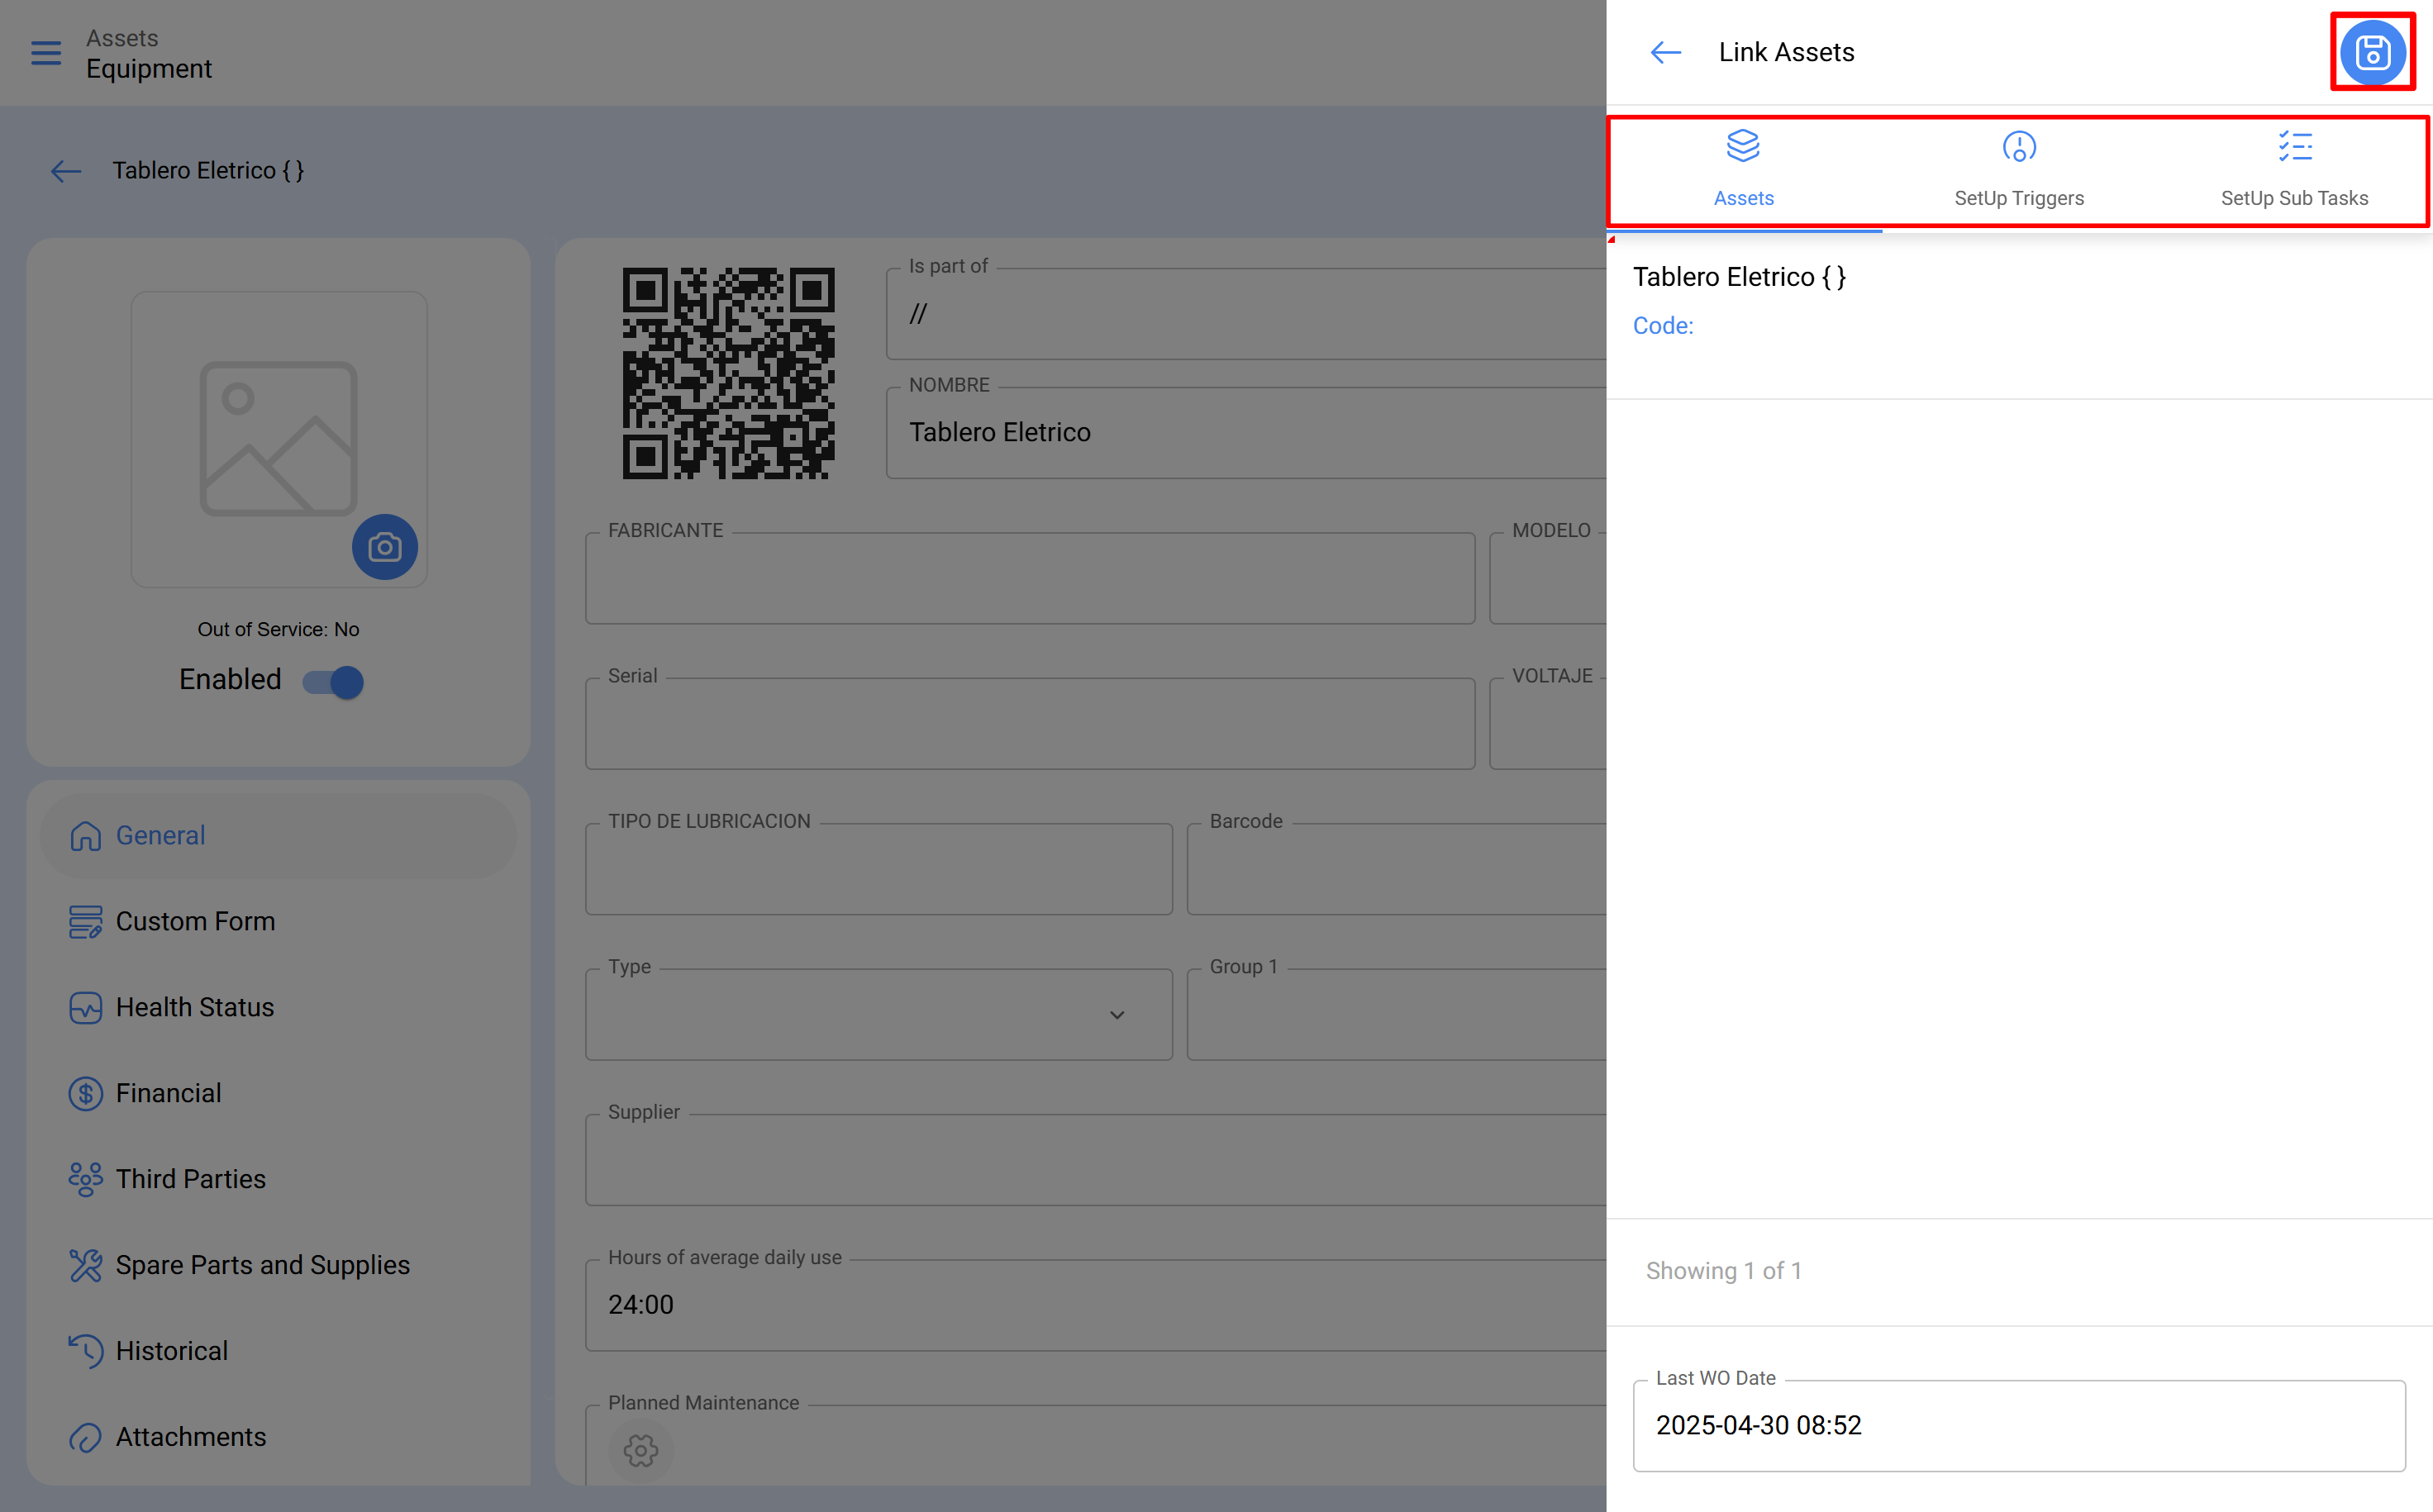Click the FABRICANTE input field

[x=1030, y=578]
